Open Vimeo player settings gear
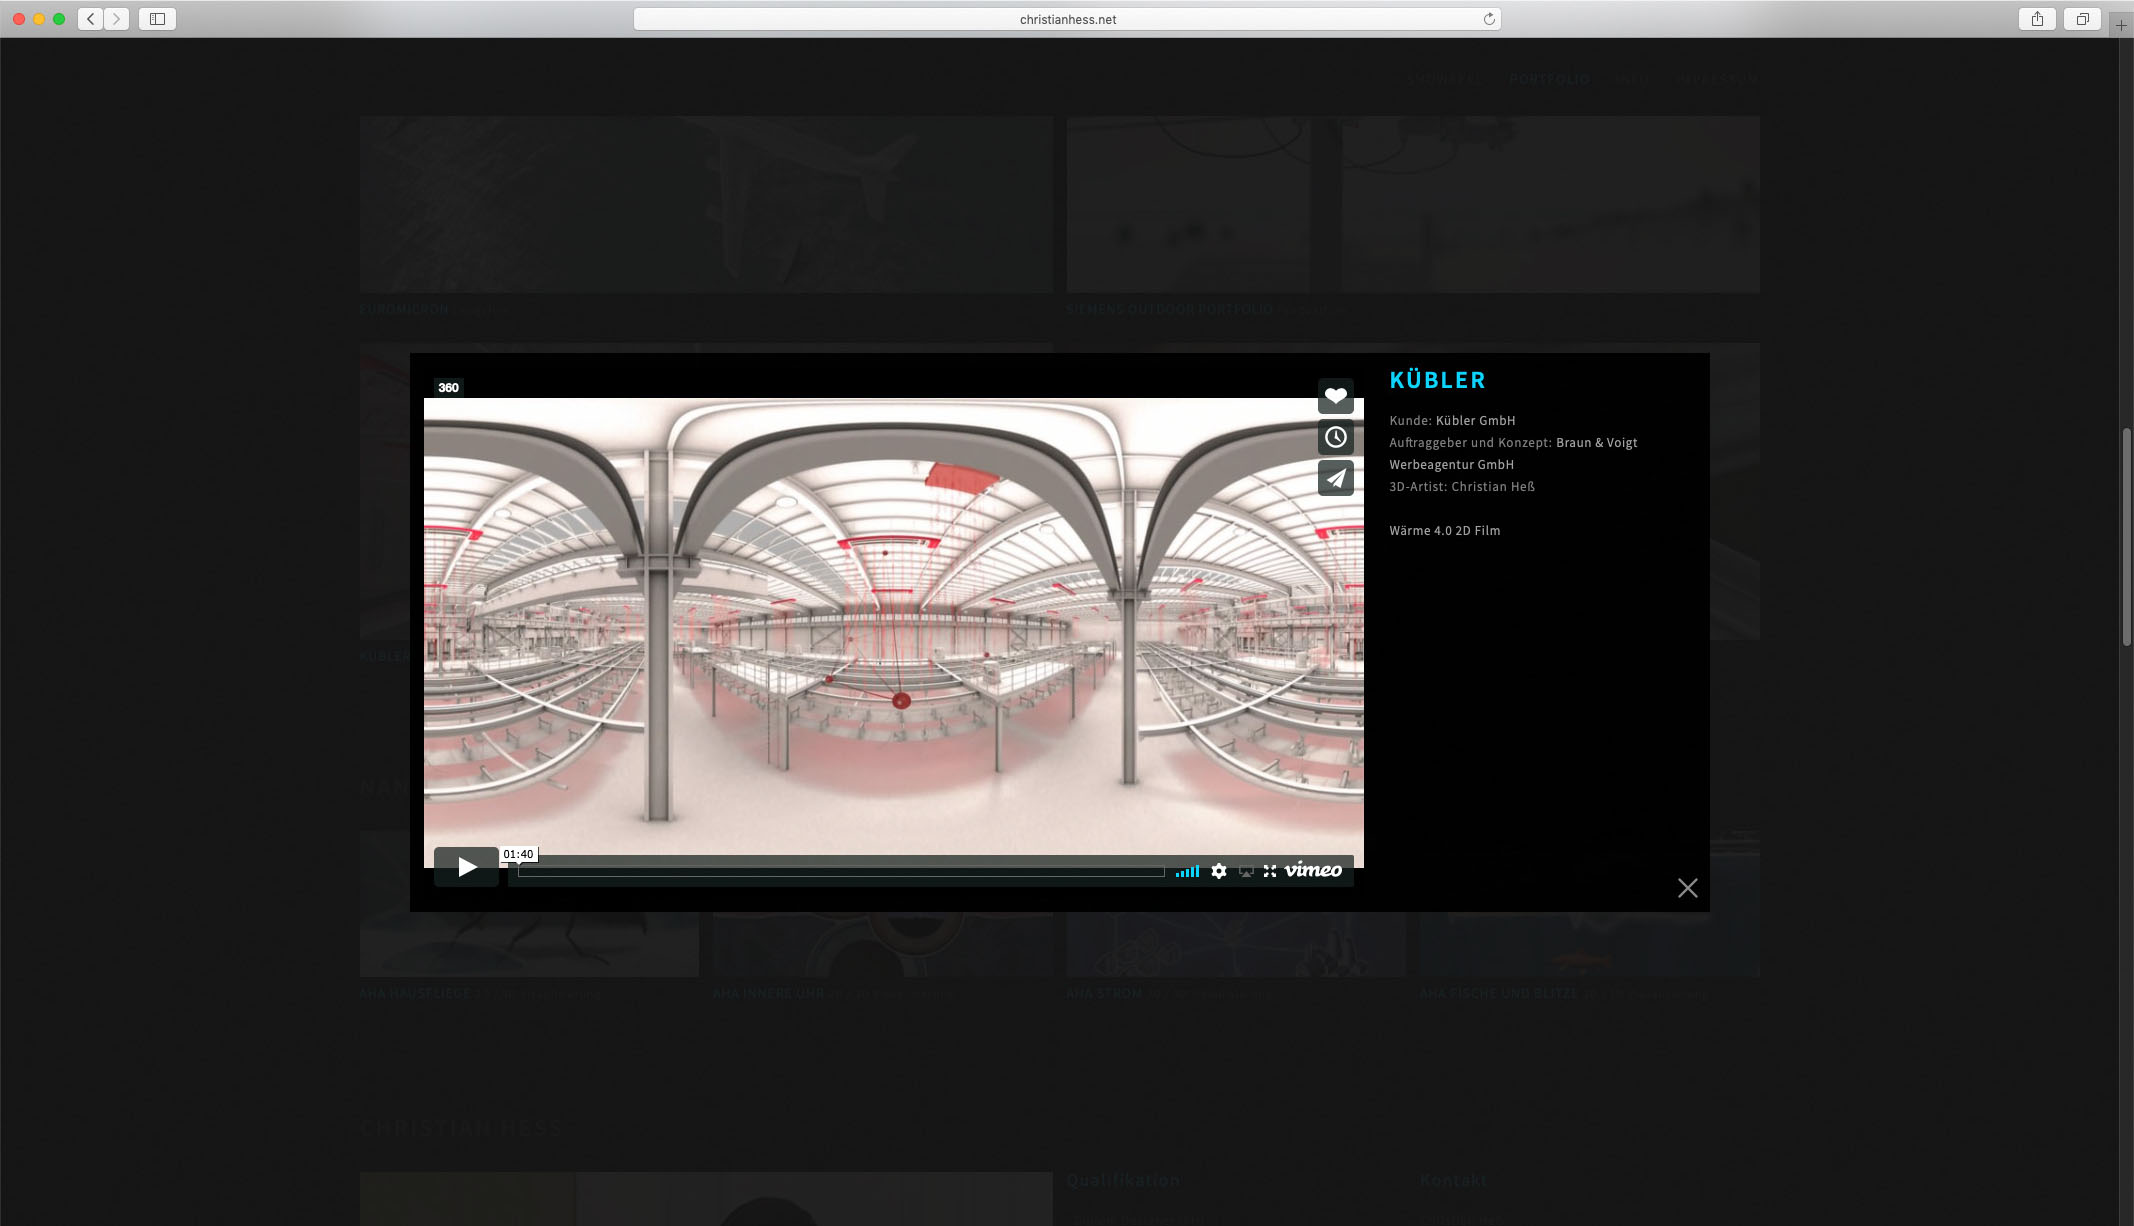The height and width of the screenshot is (1226, 2134). (x=1218, y=871)
